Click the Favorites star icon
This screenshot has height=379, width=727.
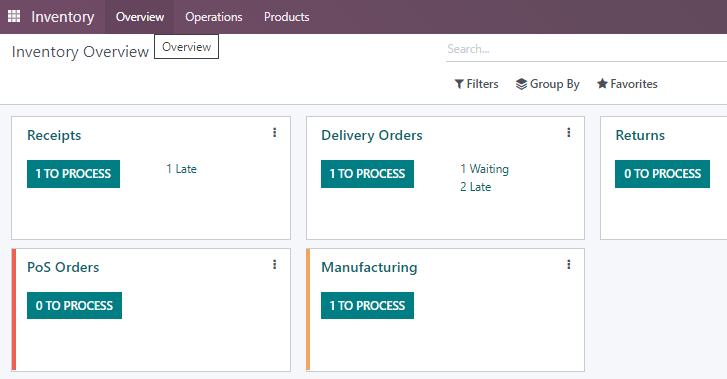[x=602, y=84]
